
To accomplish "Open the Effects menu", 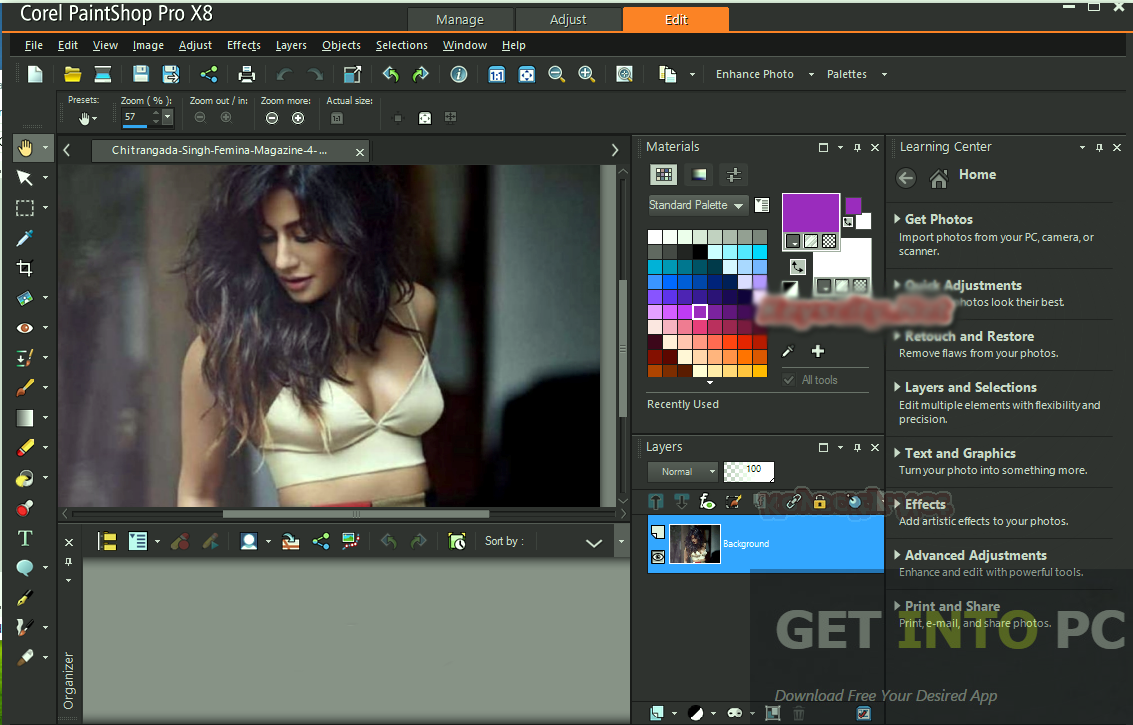I will coord(244,45).
